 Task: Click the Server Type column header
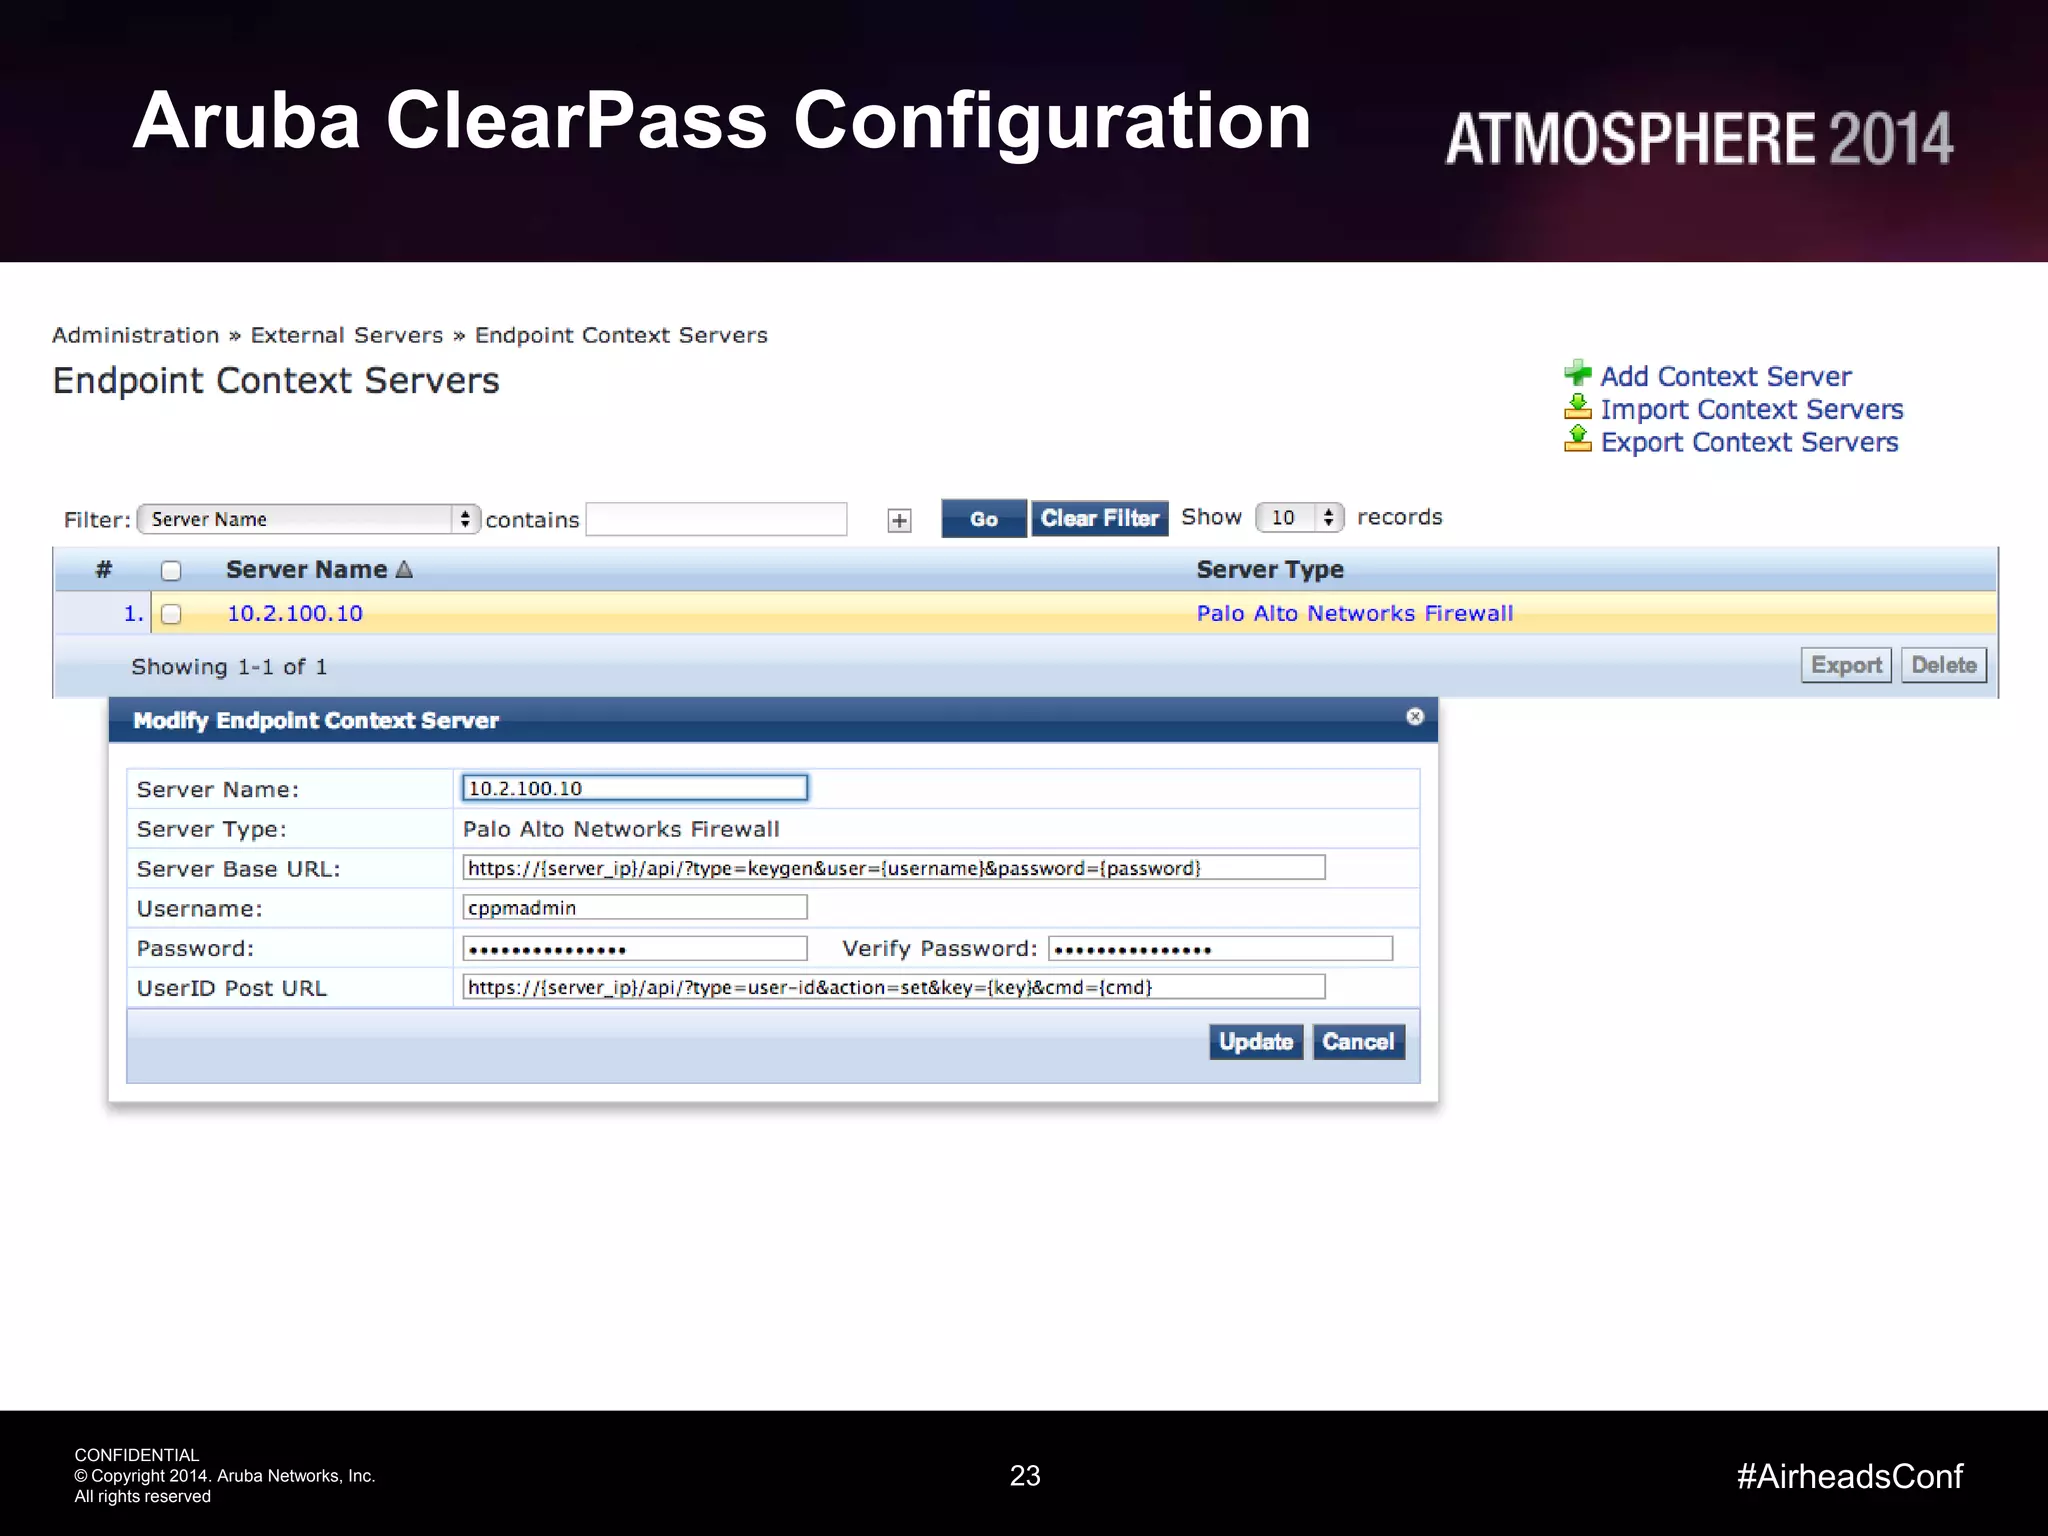(x=1270, y=569)
